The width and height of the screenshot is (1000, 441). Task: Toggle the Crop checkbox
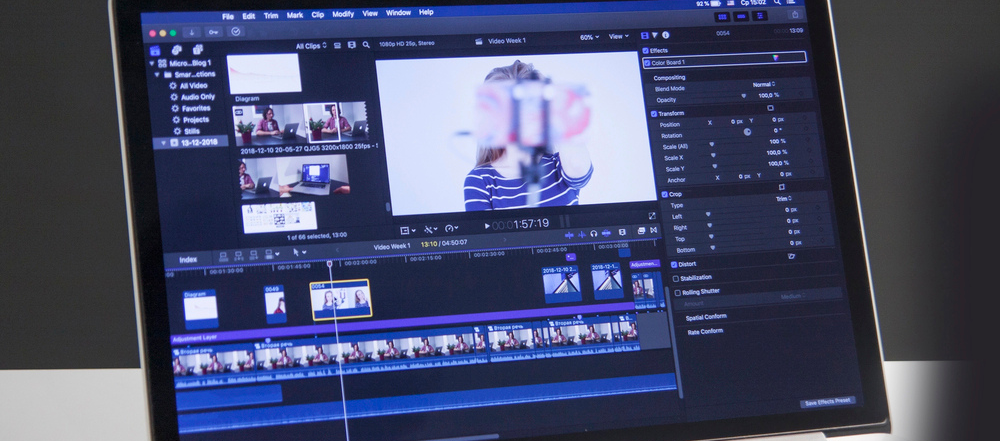(x=664, y=194)
